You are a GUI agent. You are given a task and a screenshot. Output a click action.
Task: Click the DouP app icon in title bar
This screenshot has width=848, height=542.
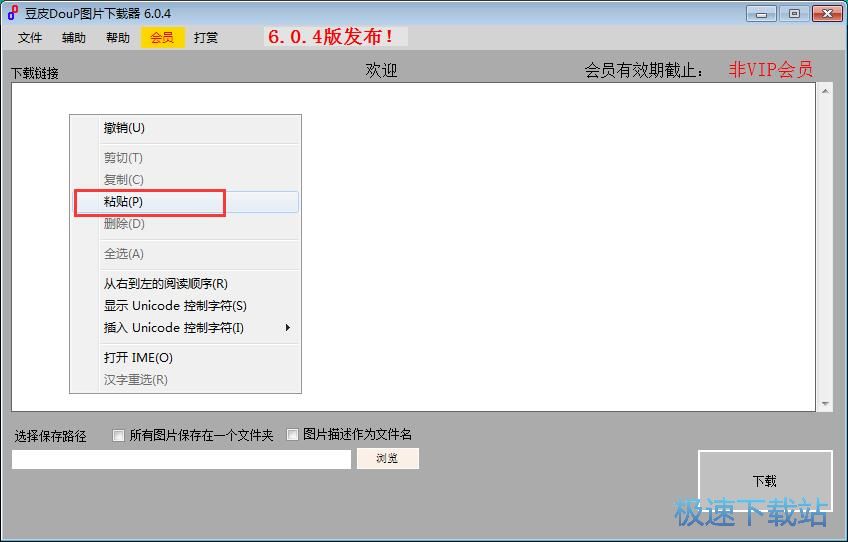coord(13,13)
